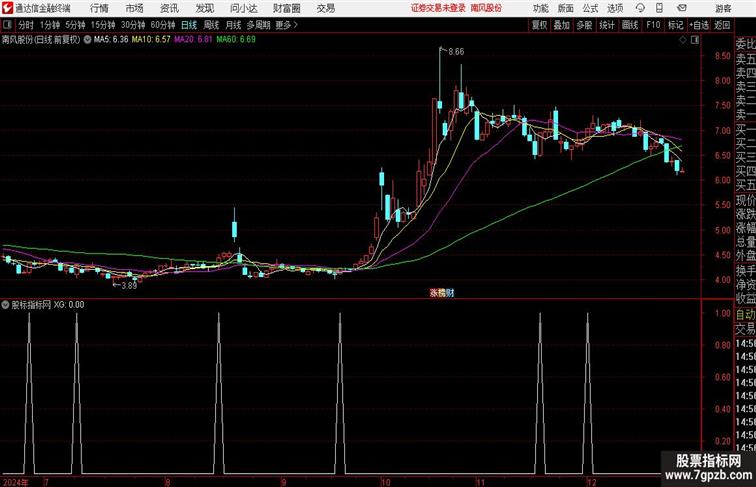Click the 画线 draw line toolbar button

[630, 25]
